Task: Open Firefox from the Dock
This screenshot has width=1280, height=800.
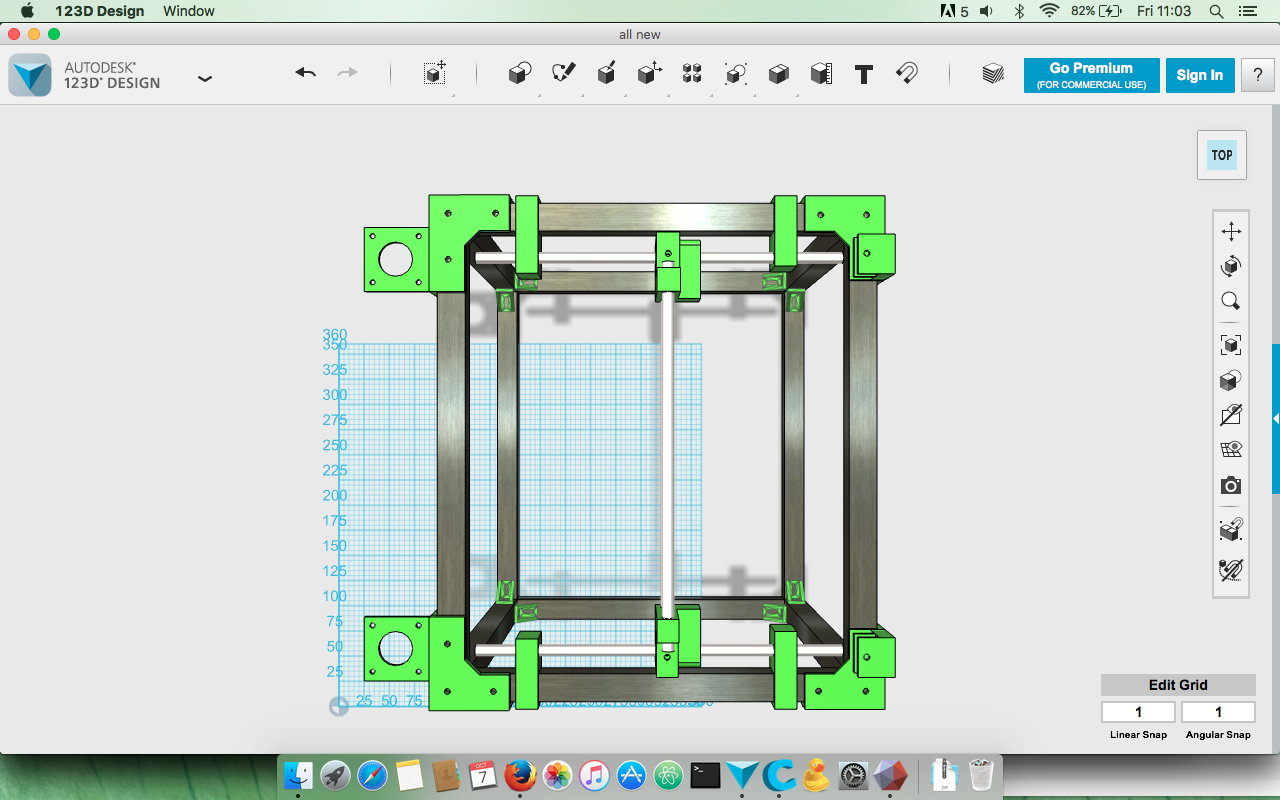Action: tap(520, 775)
